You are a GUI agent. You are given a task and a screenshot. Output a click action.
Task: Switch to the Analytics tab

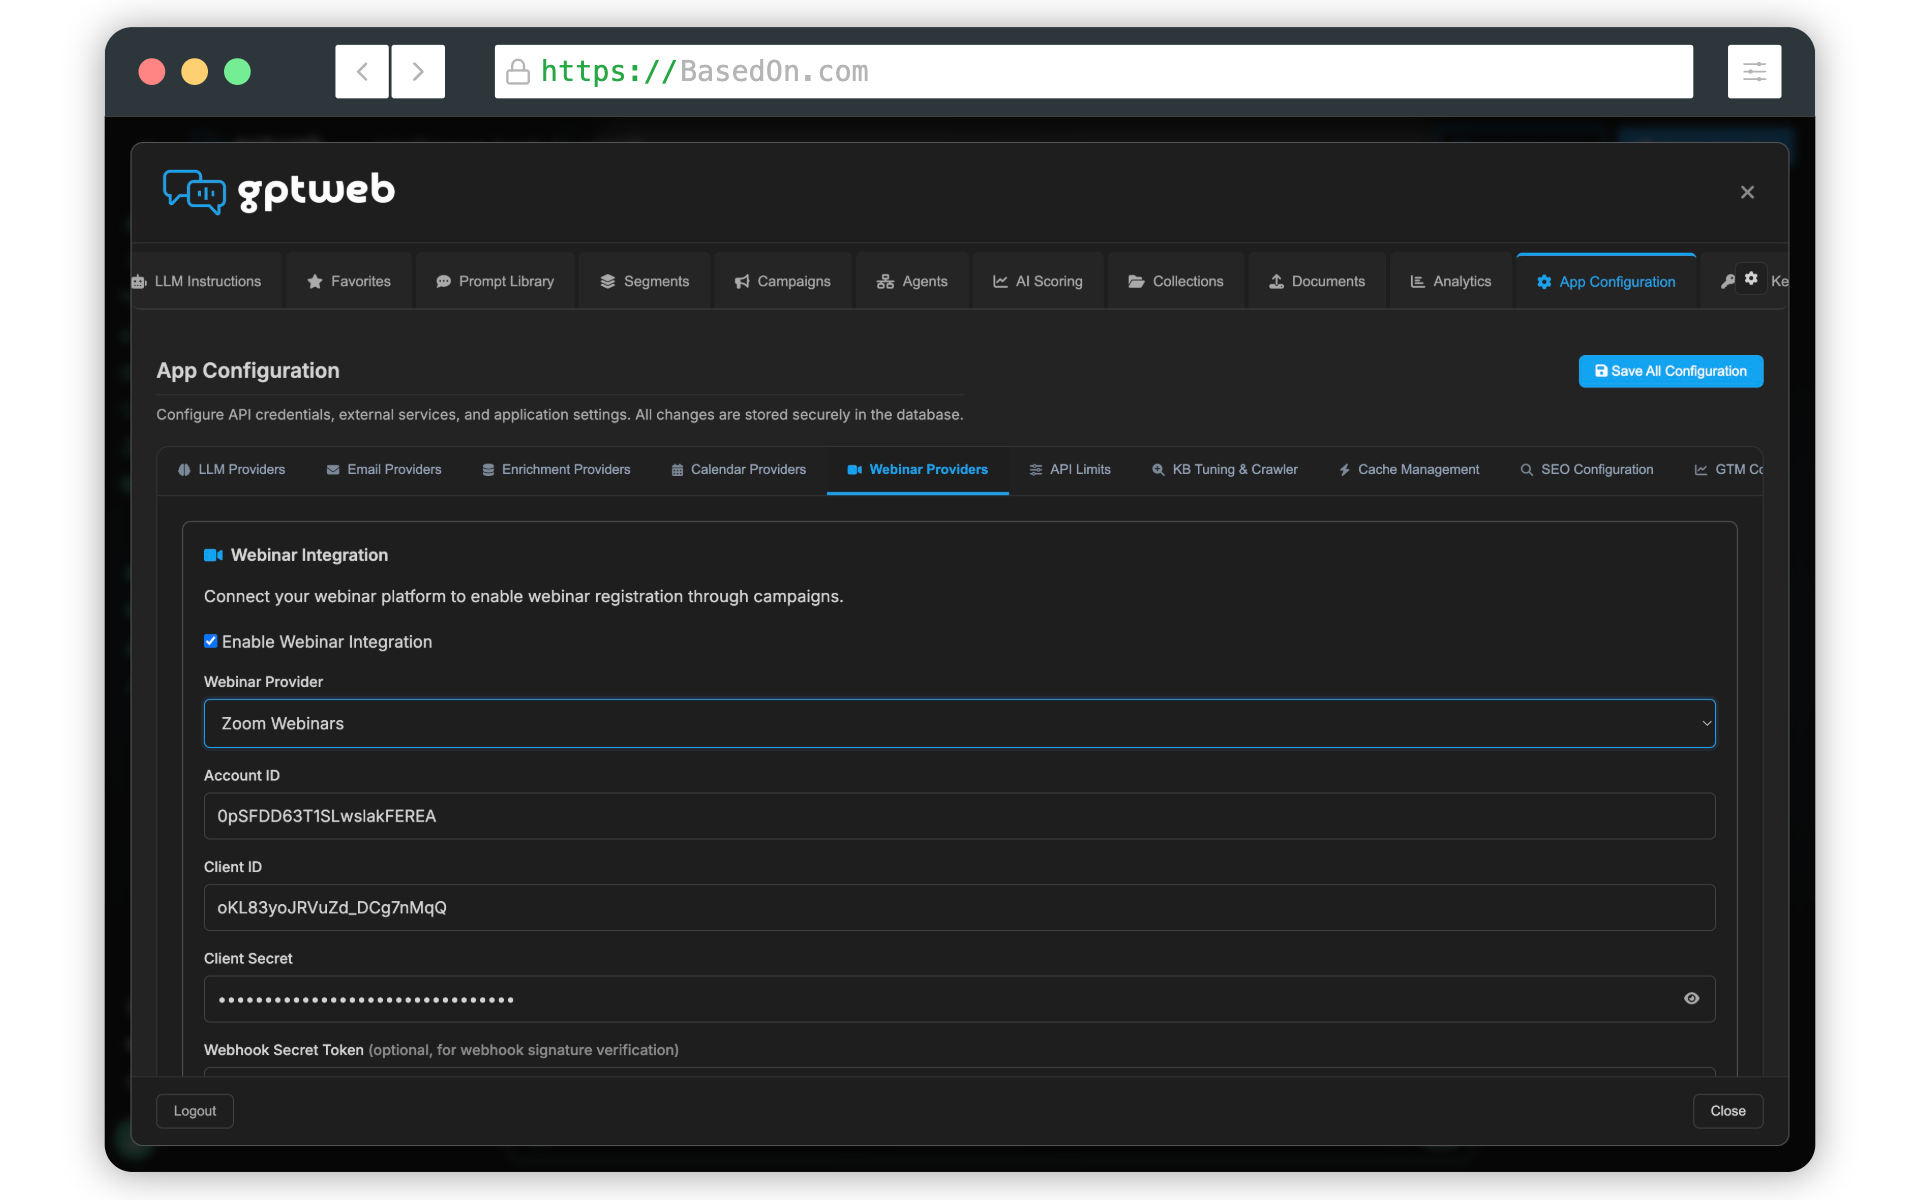(1451, 282)
